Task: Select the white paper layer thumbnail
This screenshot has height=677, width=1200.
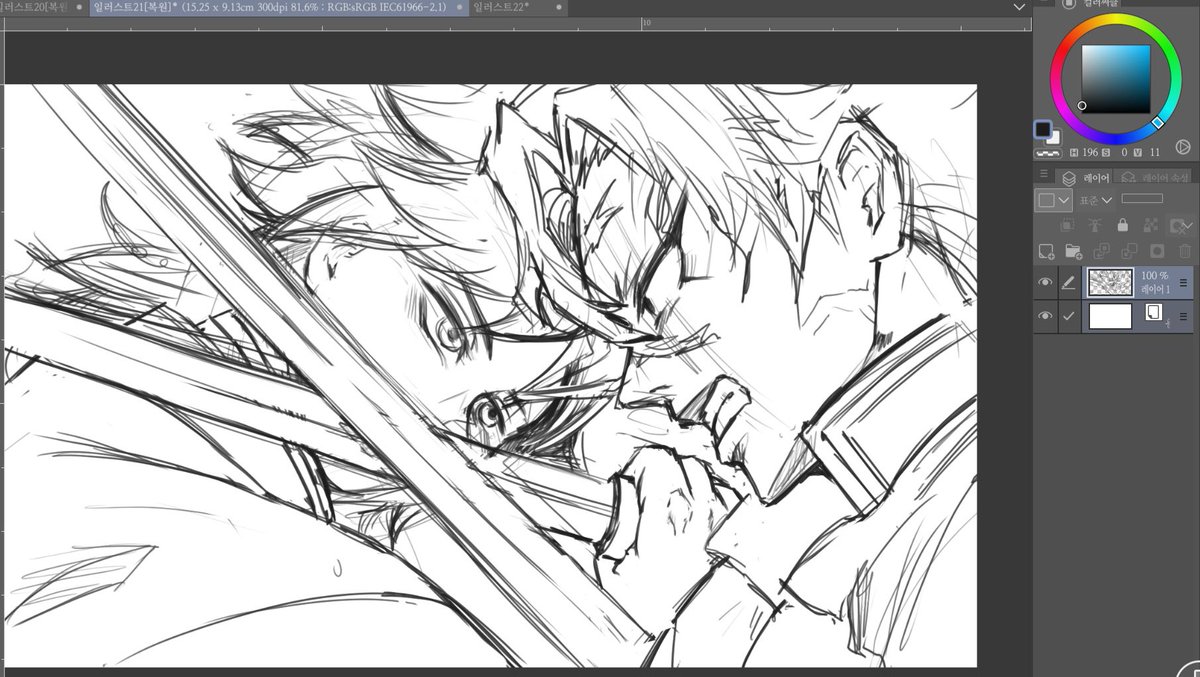Action: click(1110, 316)
